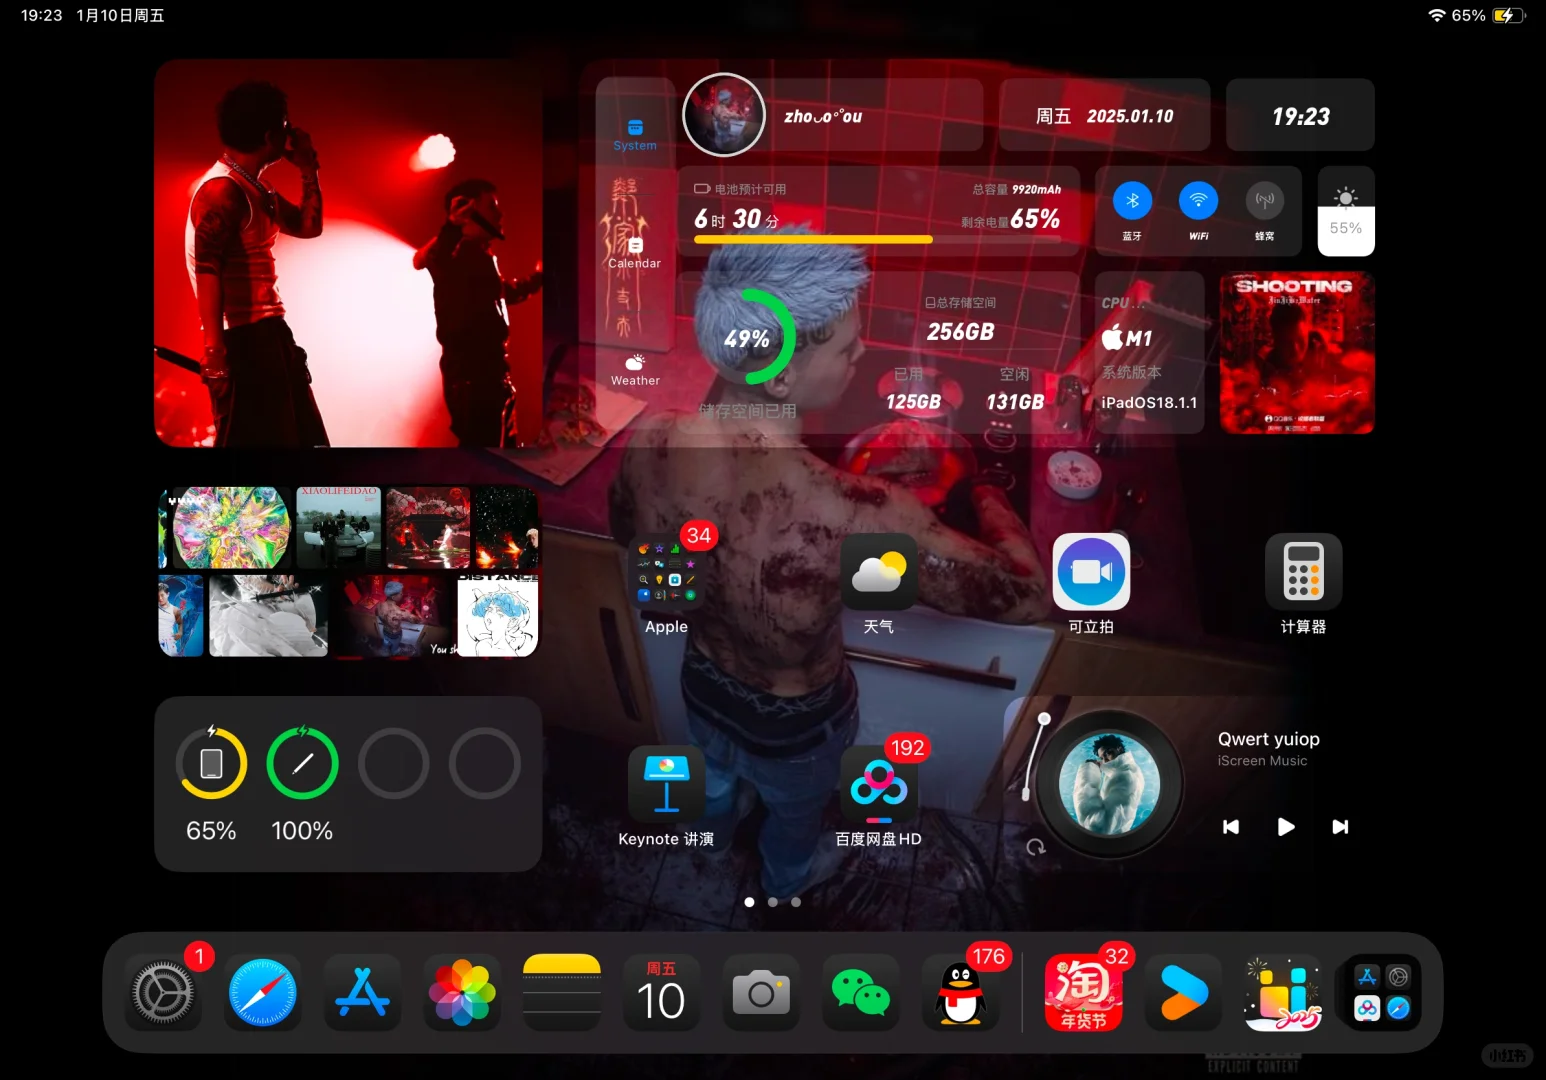This screenshot has height=1080, width=1546.
Task: Tap the Wi-Fi icon in the status bar
Action: (x=1437, y=15)
